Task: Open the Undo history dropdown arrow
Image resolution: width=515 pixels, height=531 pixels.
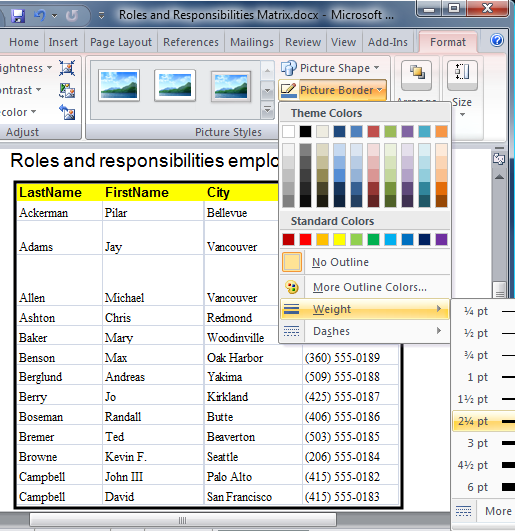Action: click(x=55, y=16)
